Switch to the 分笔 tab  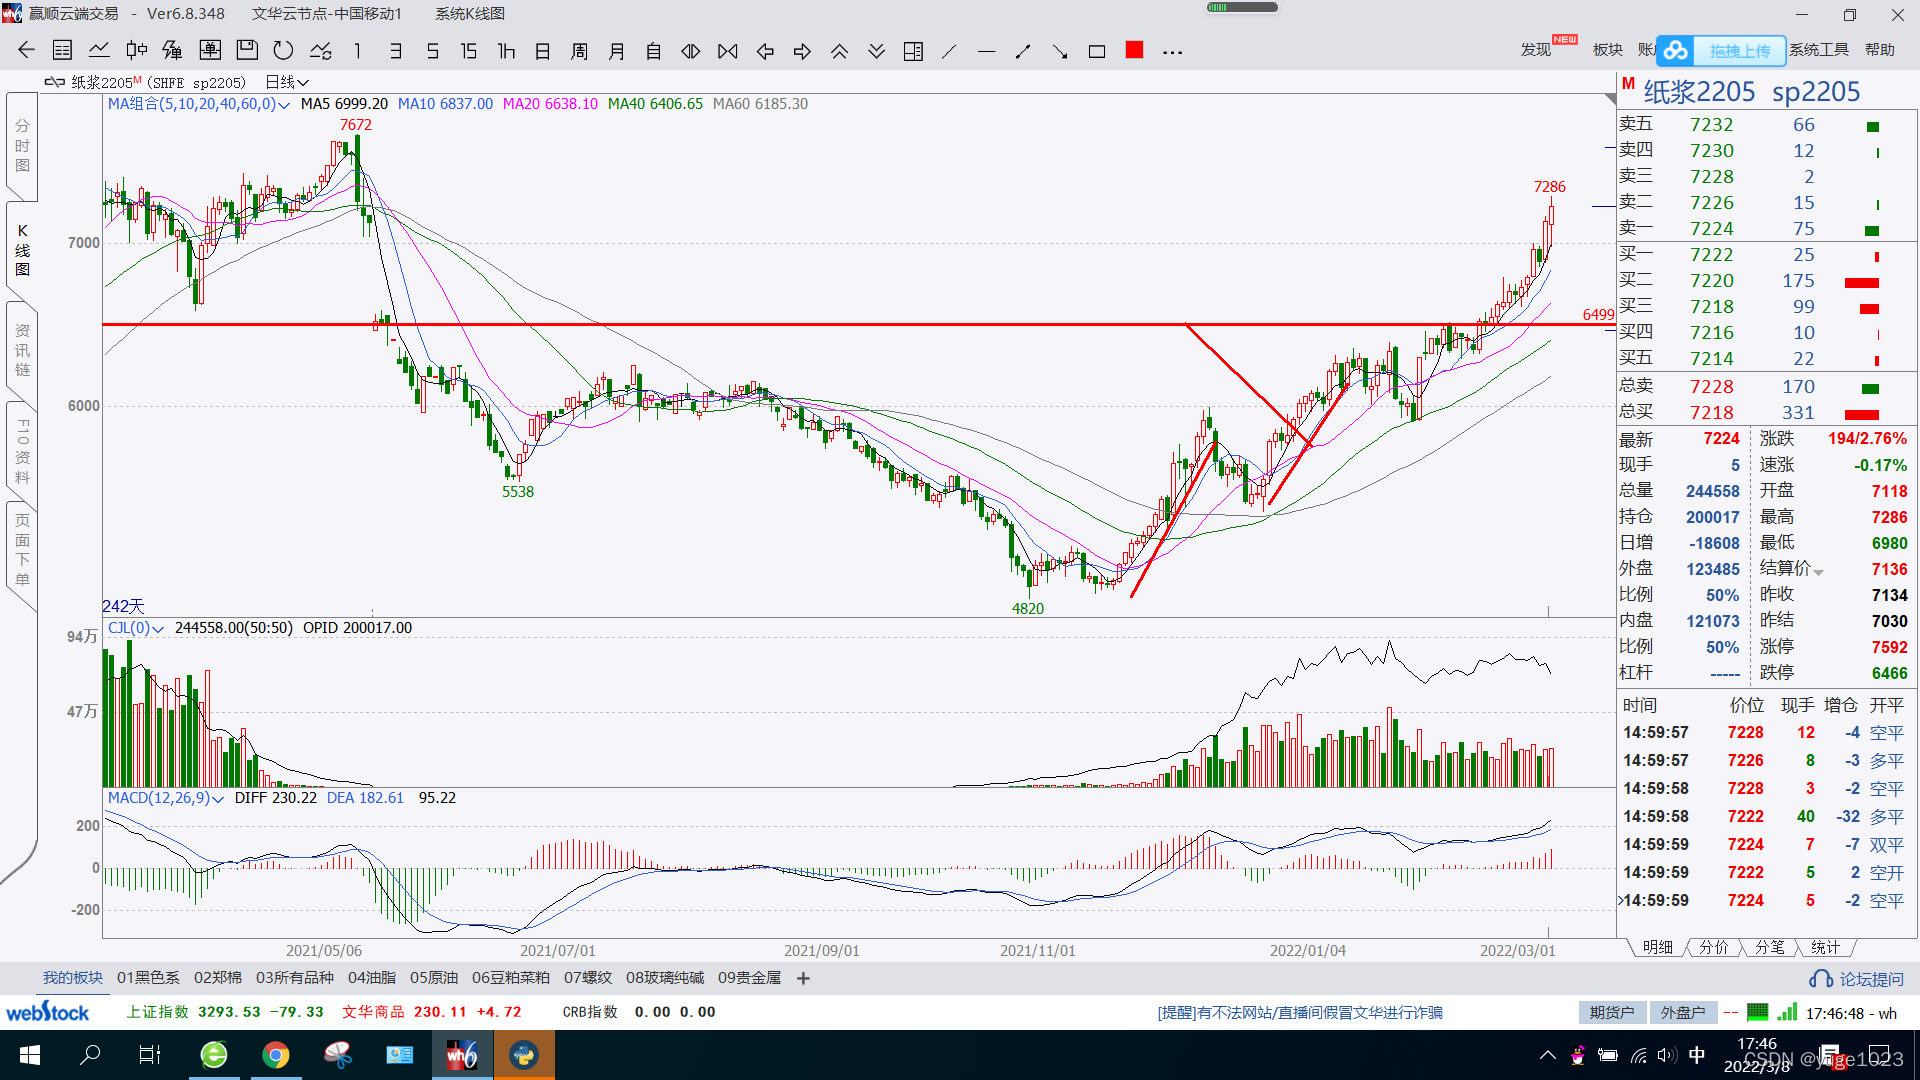(1770, 947)
